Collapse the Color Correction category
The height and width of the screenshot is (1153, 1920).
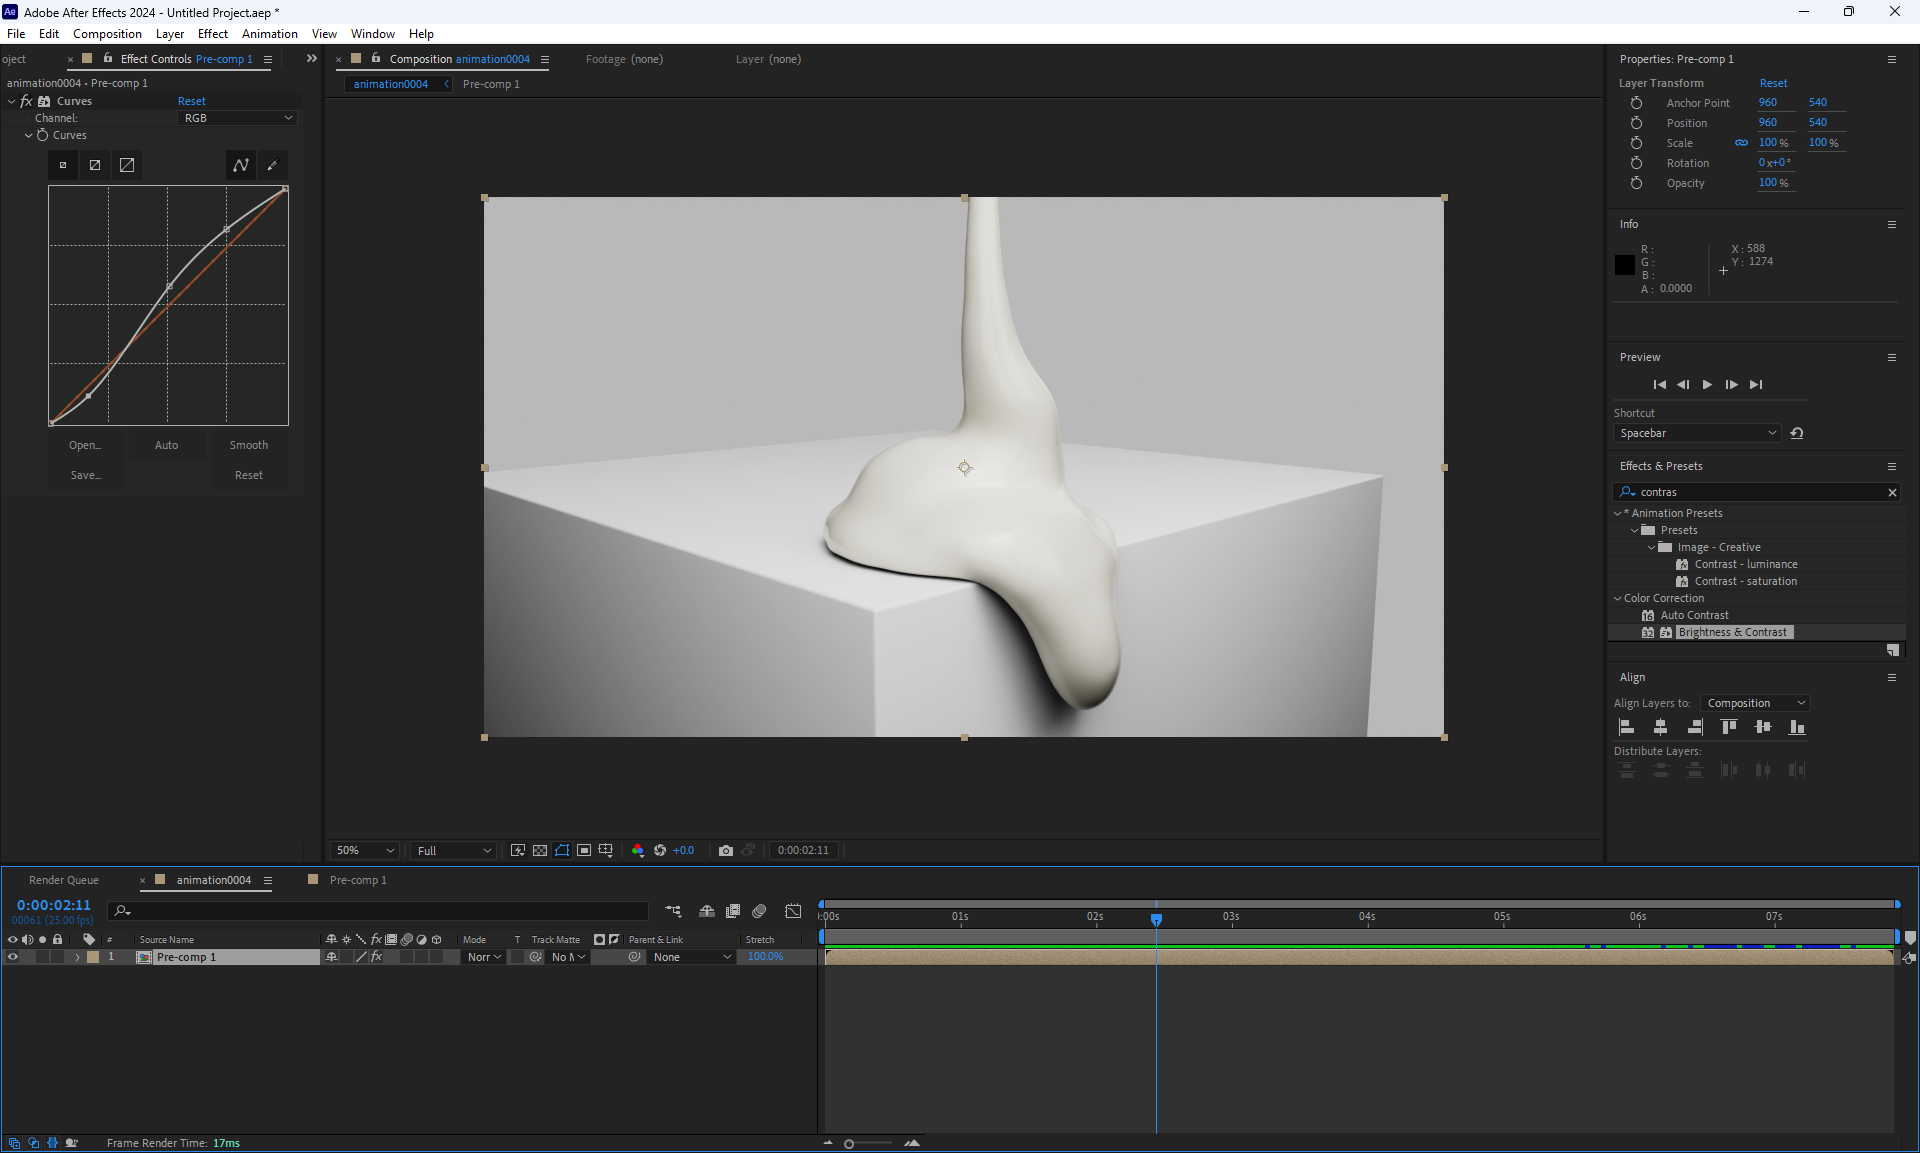pyautogui.click(x=1617, y=599)
